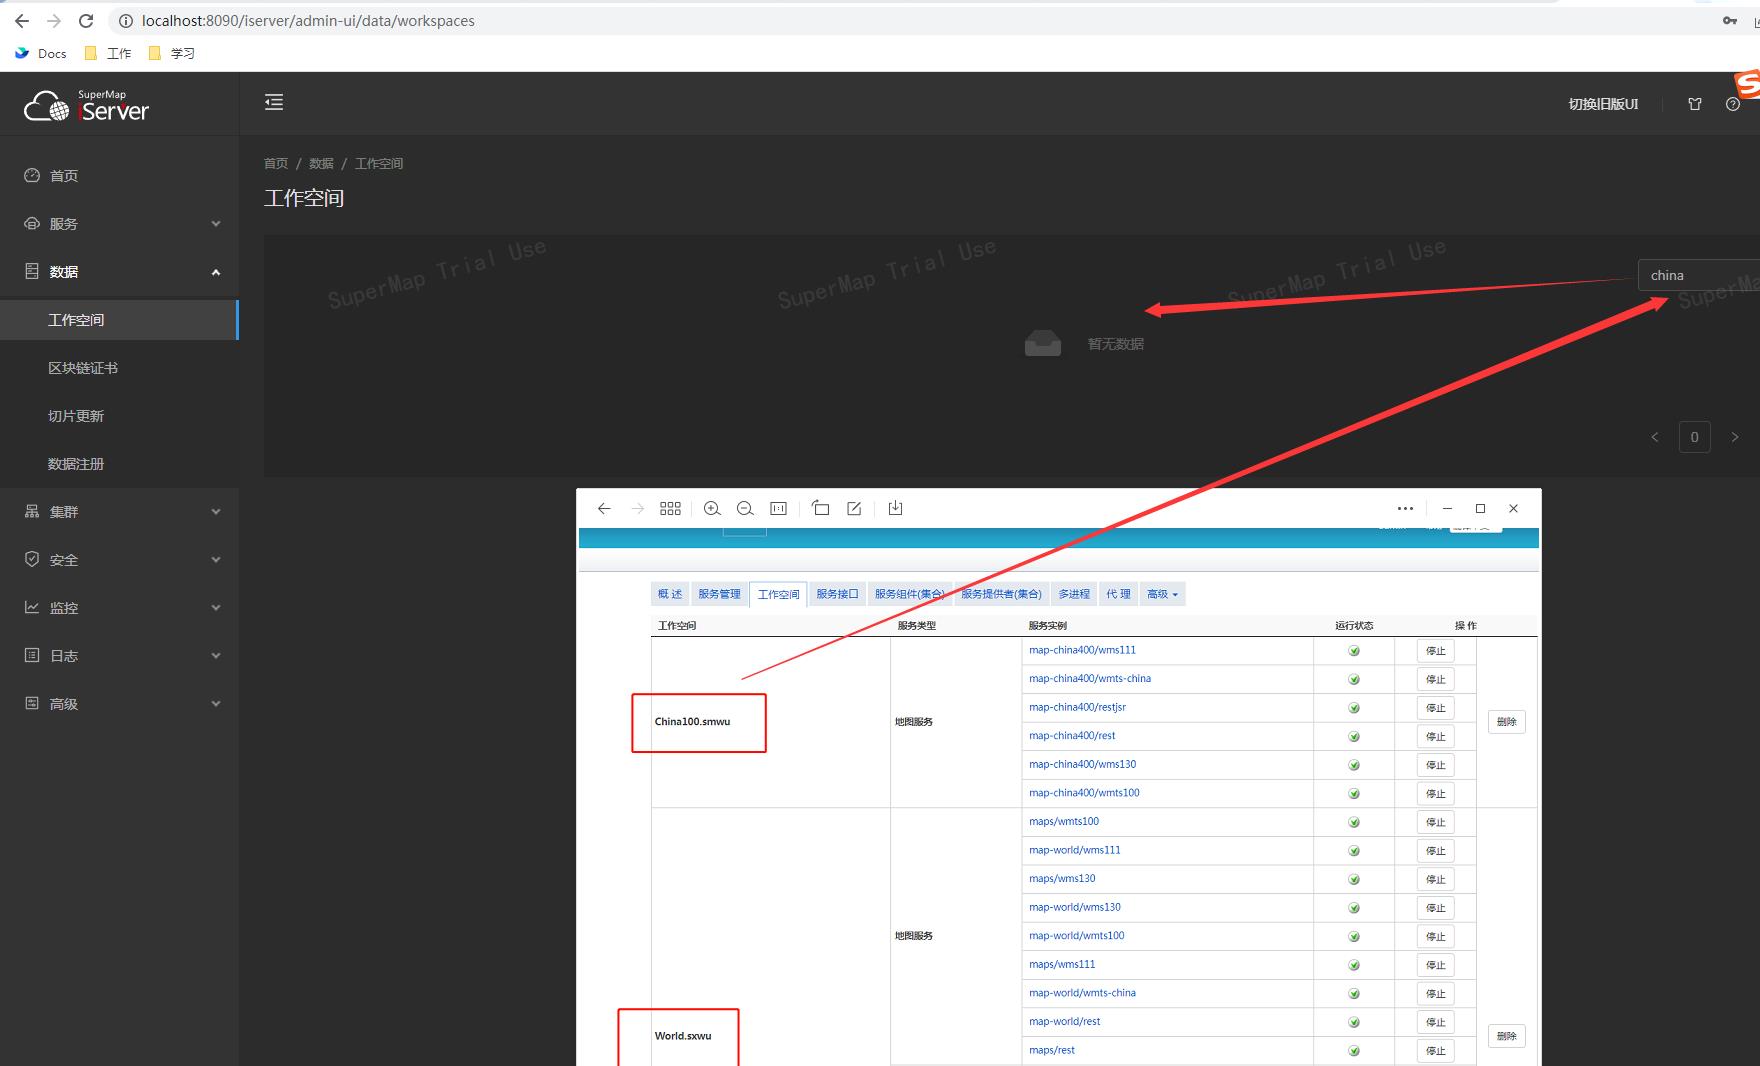Stop the map-china400/rest service
Viewport: 1760px width, 1066px height.
coord(1435,737)
